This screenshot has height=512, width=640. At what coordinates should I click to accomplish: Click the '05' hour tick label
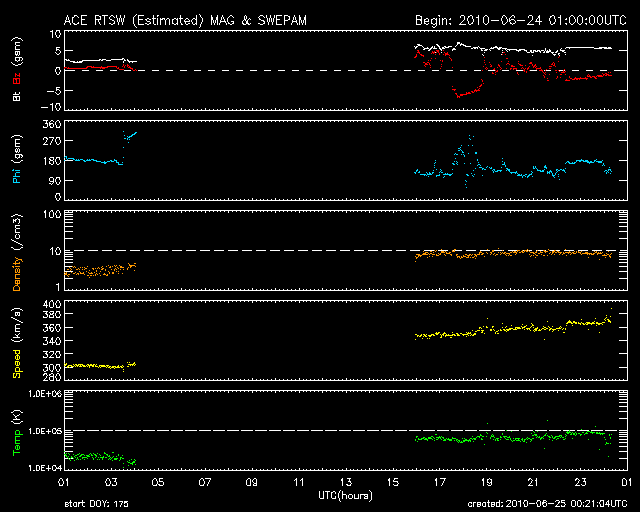(158, 483)
